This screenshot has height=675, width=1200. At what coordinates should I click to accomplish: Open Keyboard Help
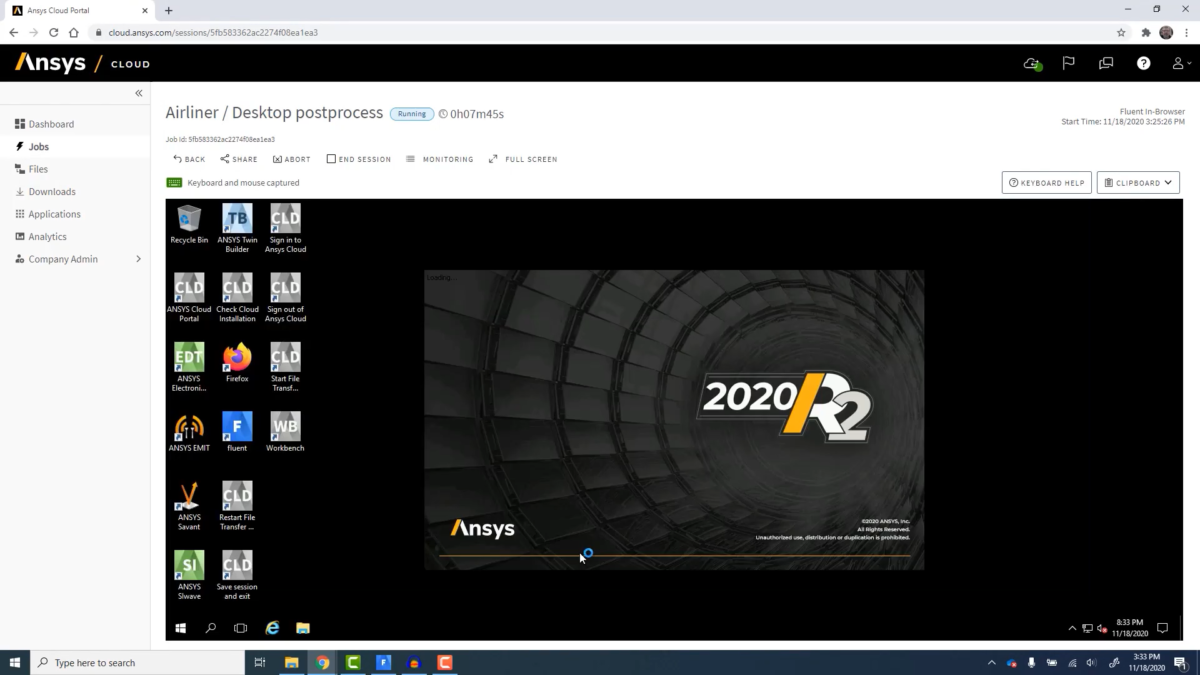[1046, 183]
